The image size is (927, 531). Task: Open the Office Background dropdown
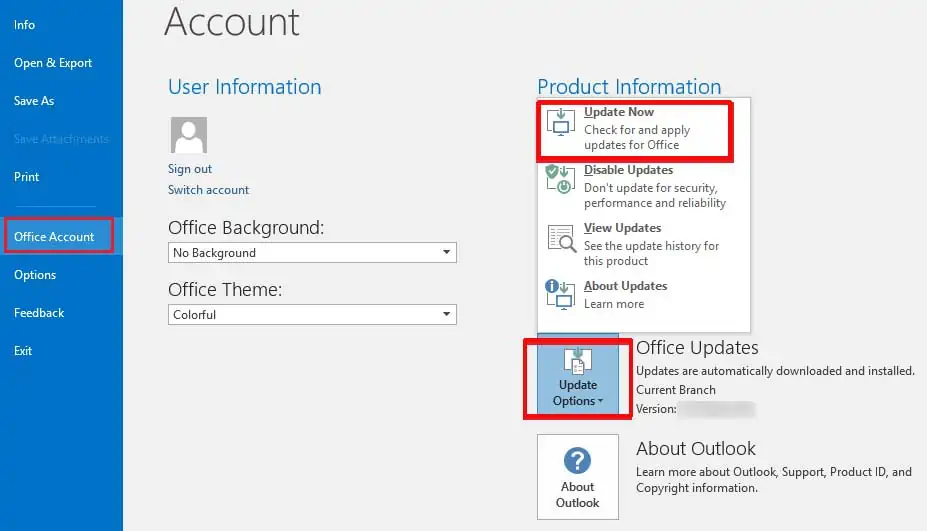click(312, 252)
